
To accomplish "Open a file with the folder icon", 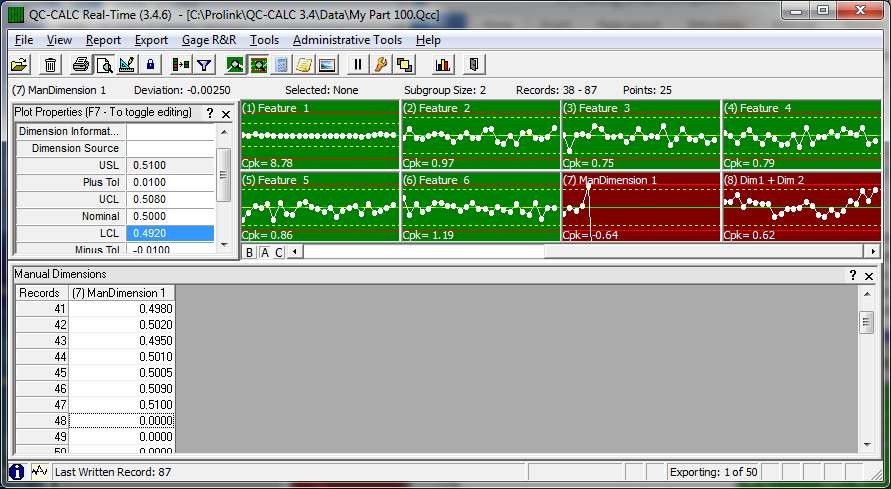I will (19, 65).
